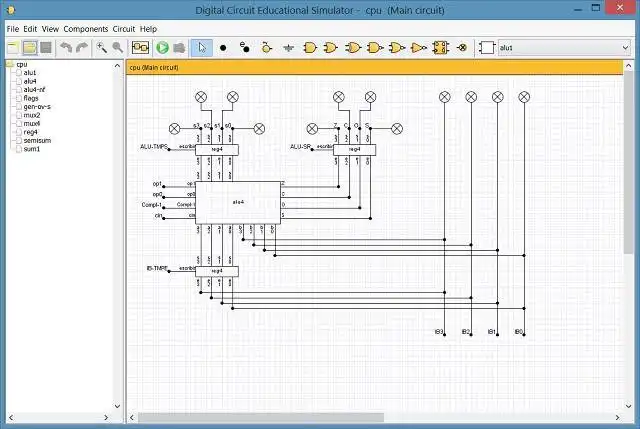Select the XOR gate tool

coord(353,48)
